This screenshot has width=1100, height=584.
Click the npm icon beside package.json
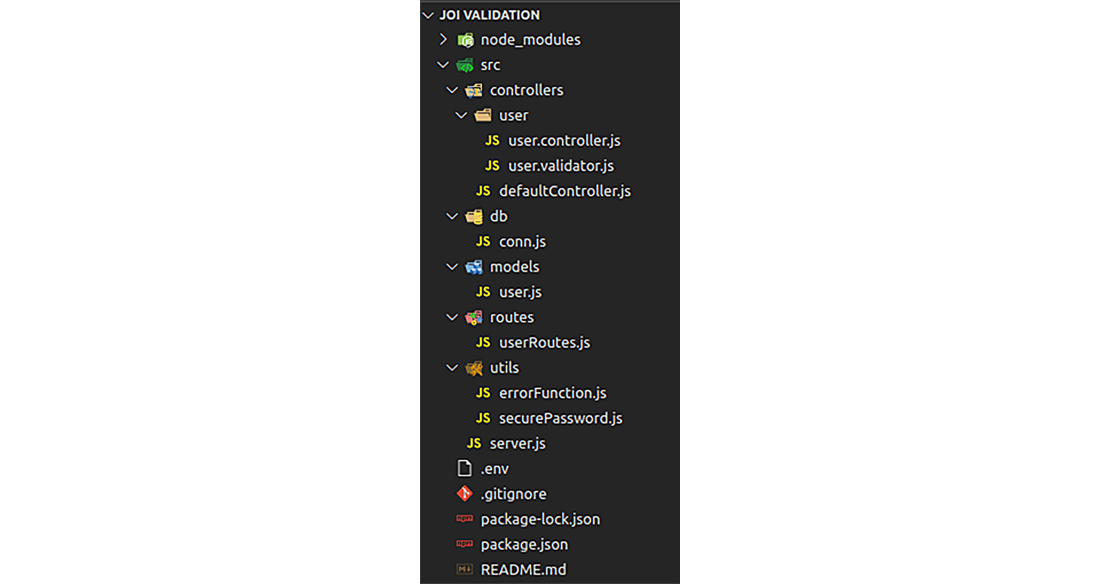click(x=463, y=543)
